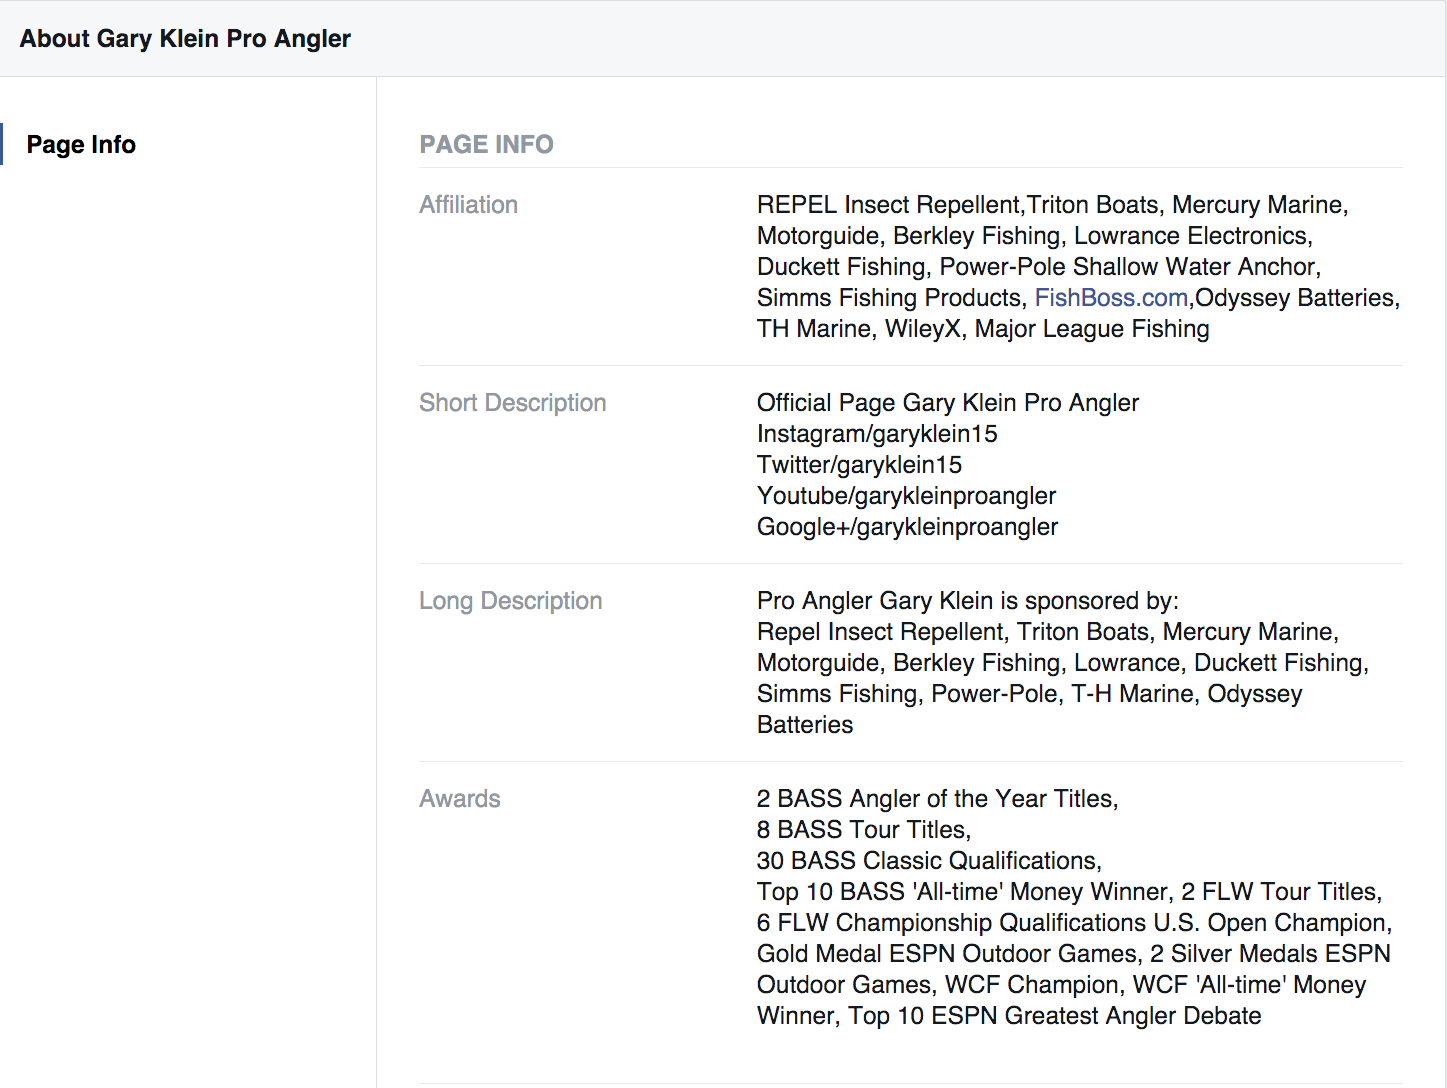This screenshot has width=1447, height=1088.
Task: Click the Instagram/garyklein15 line
Action: tap(877, 434)
